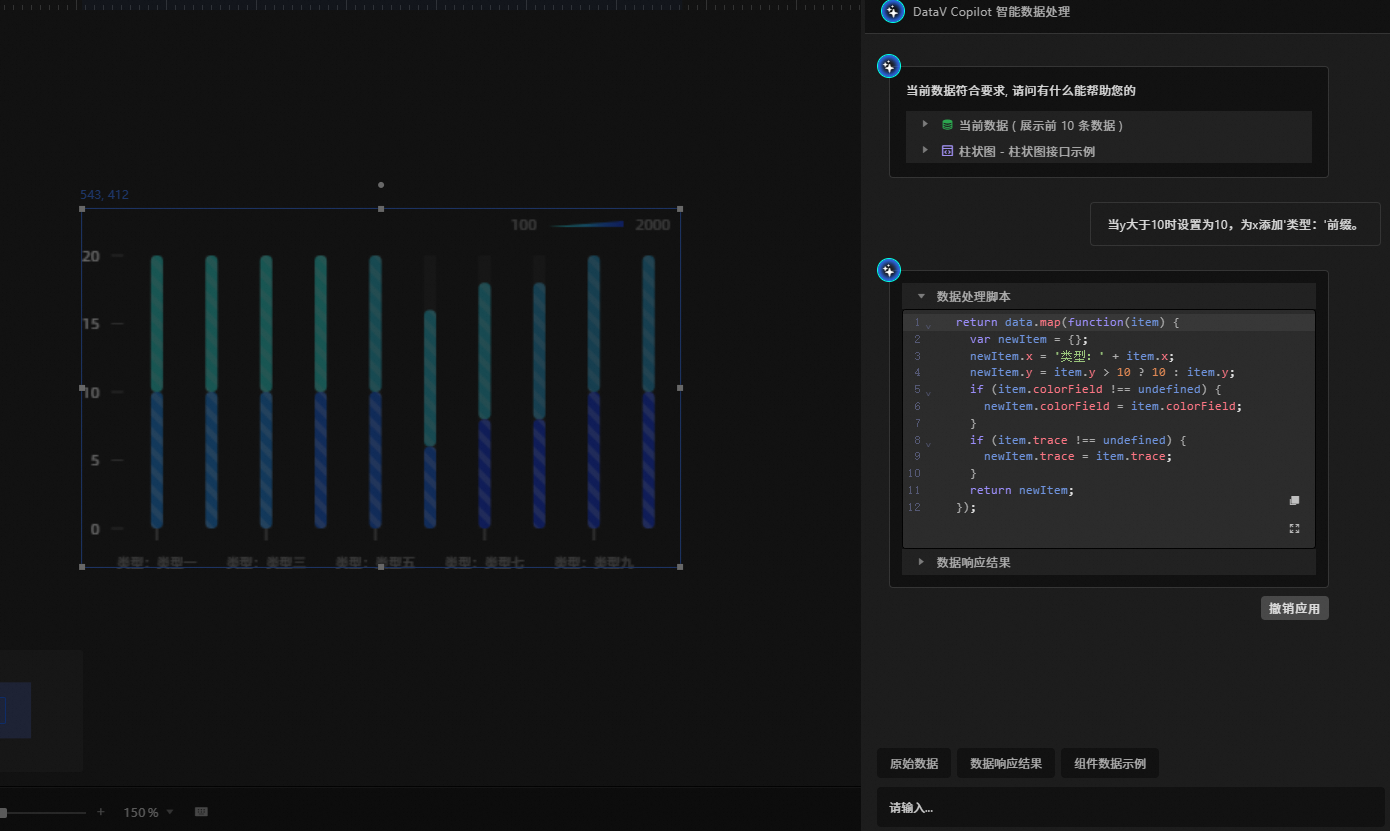The image size is (1390, 831).
Task: Click the top-right resize handle of the chart
Action: tap(680, 209)
